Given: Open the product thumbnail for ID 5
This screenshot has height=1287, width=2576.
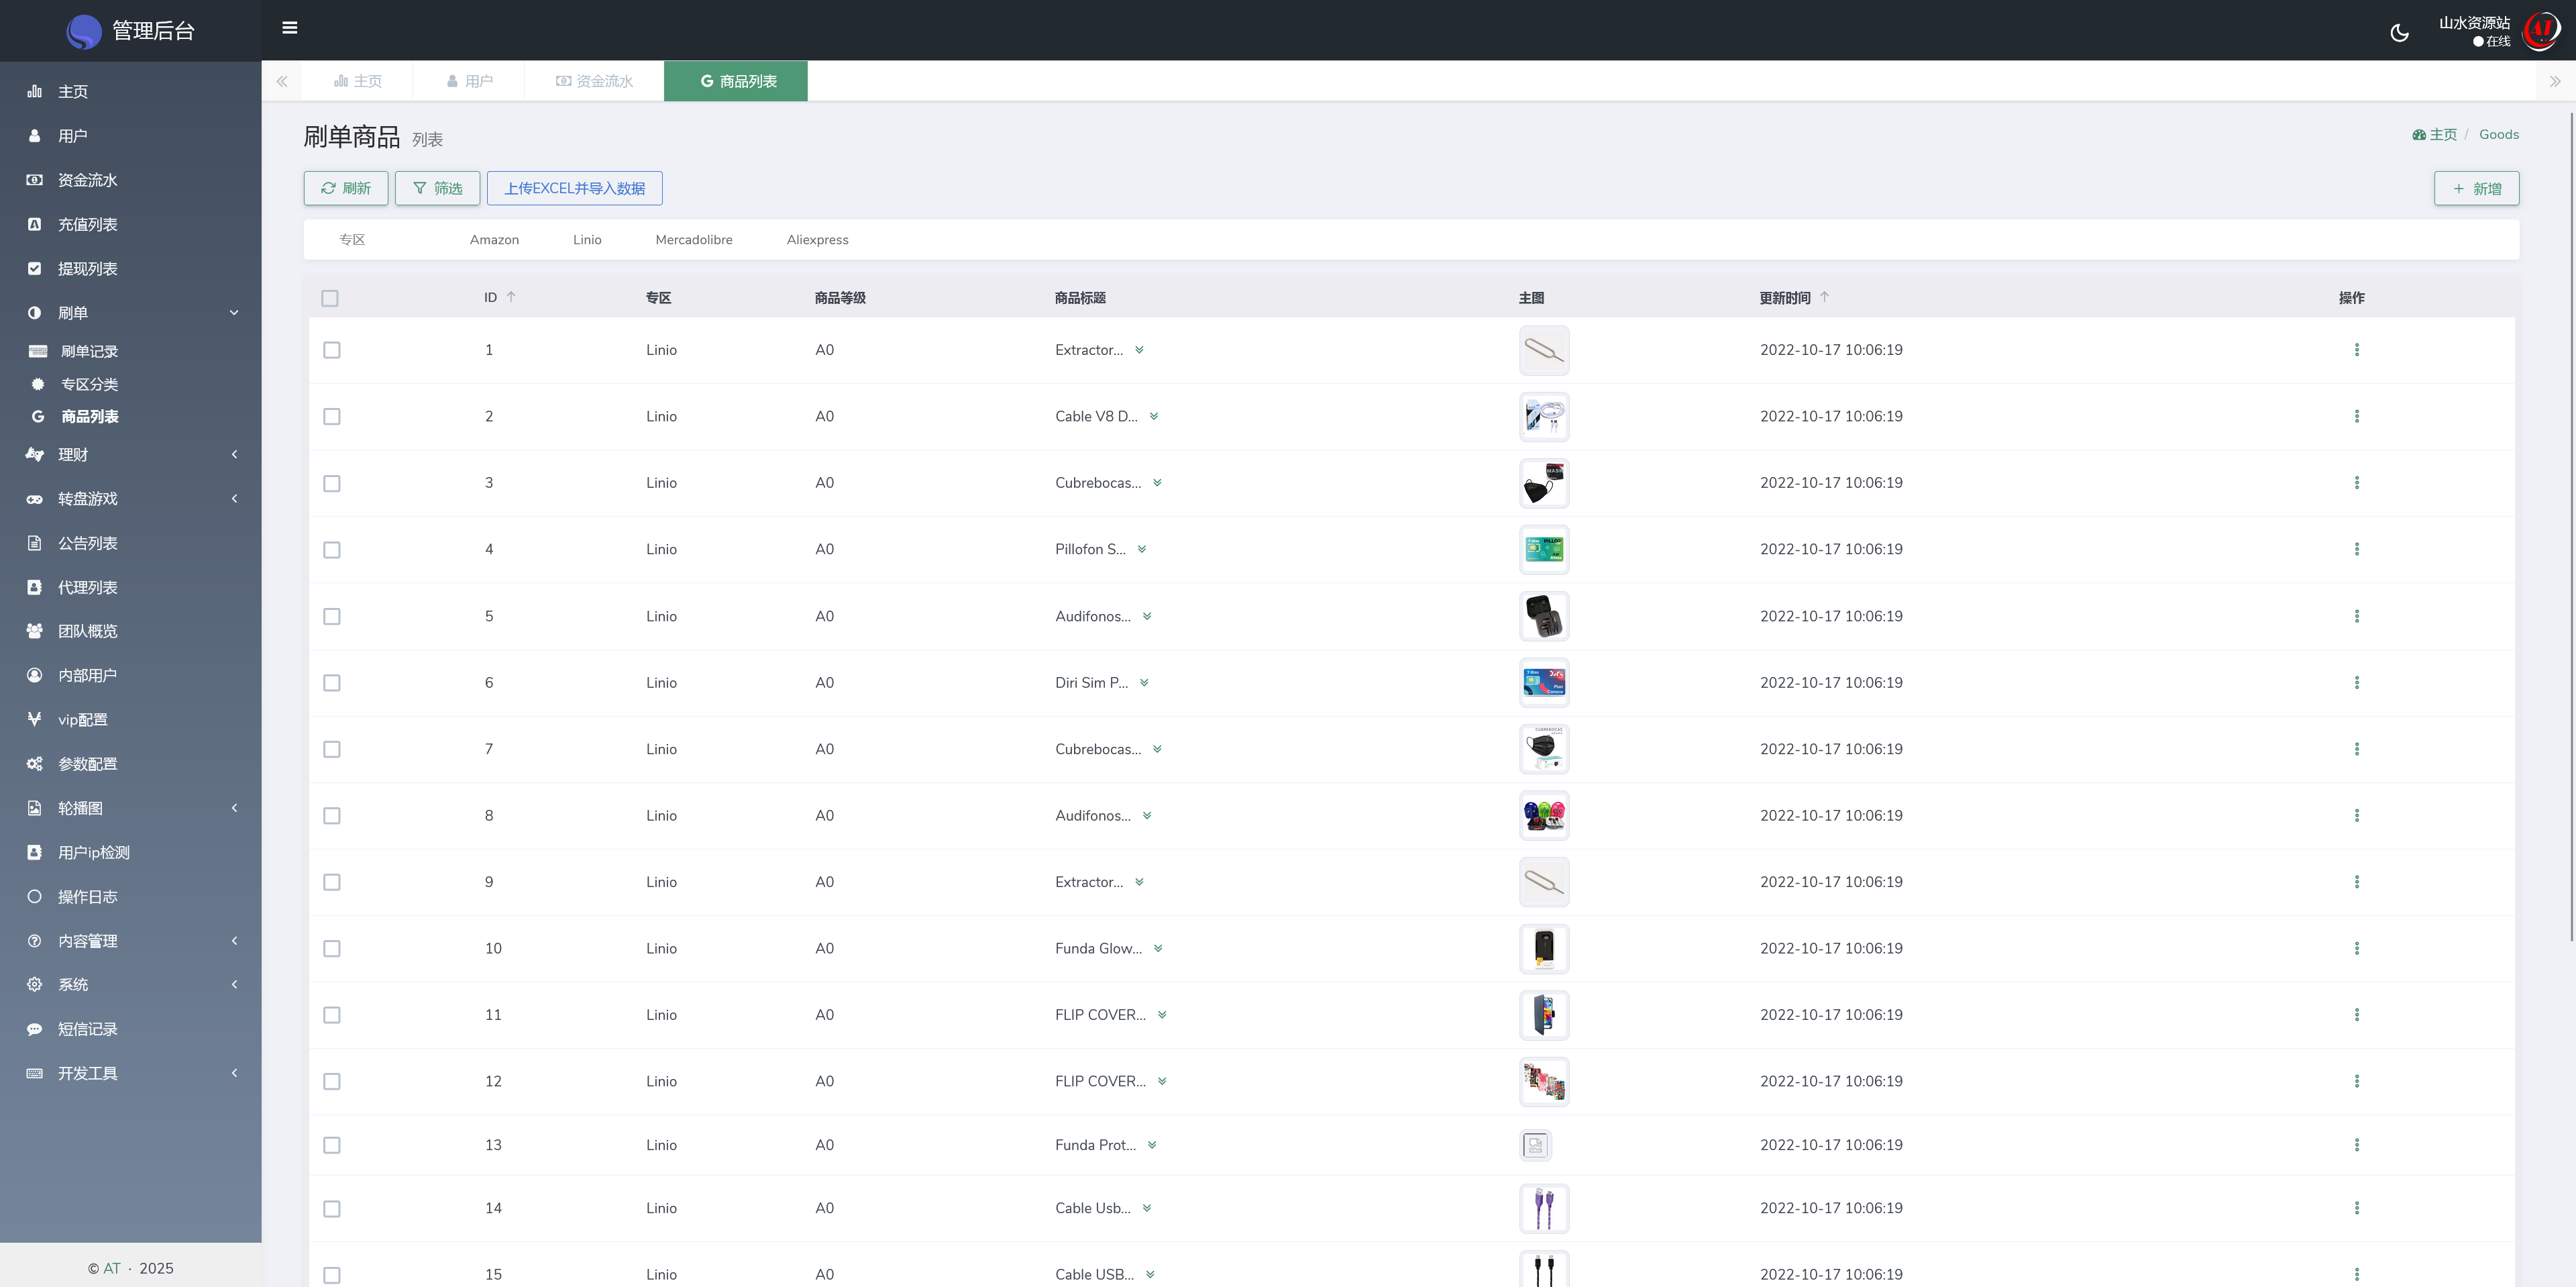Looking at the screenshot, I should (1544, 616).
